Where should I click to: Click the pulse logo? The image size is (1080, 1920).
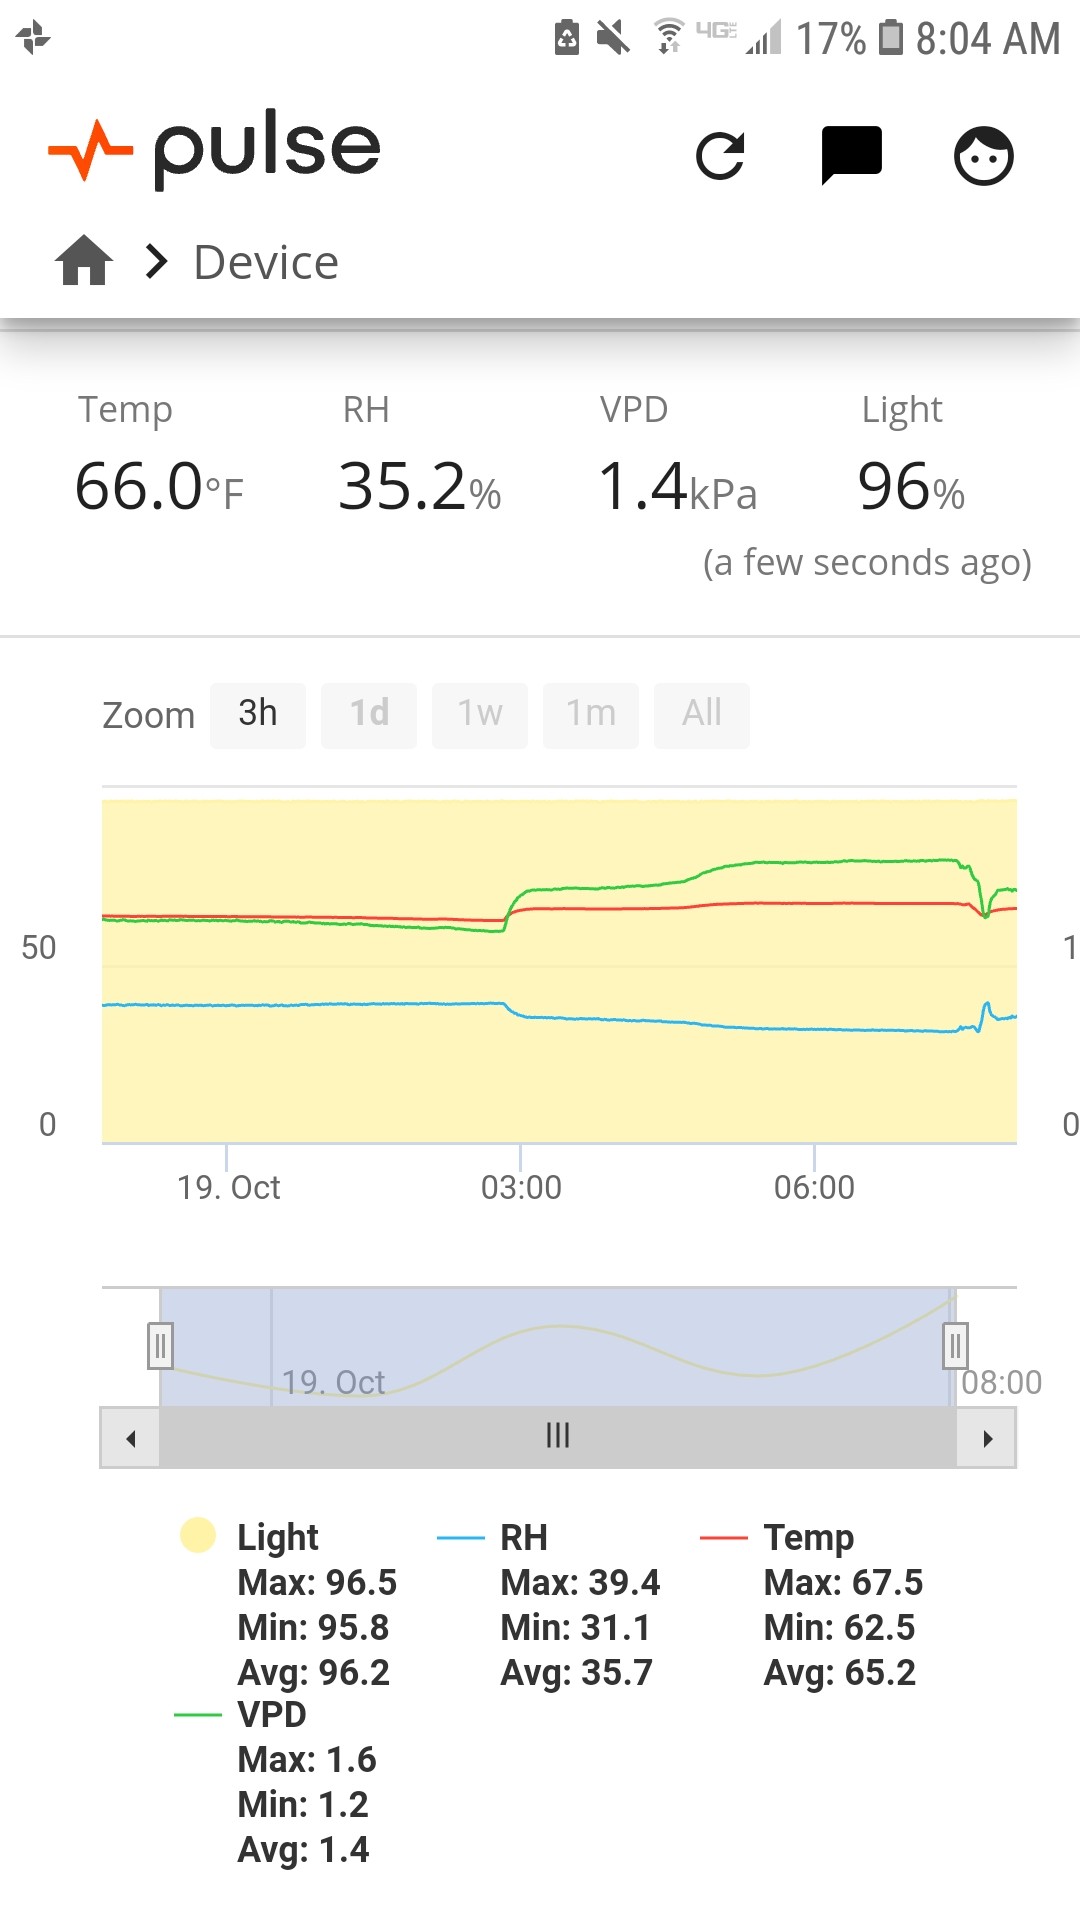(x=214, y=150)
